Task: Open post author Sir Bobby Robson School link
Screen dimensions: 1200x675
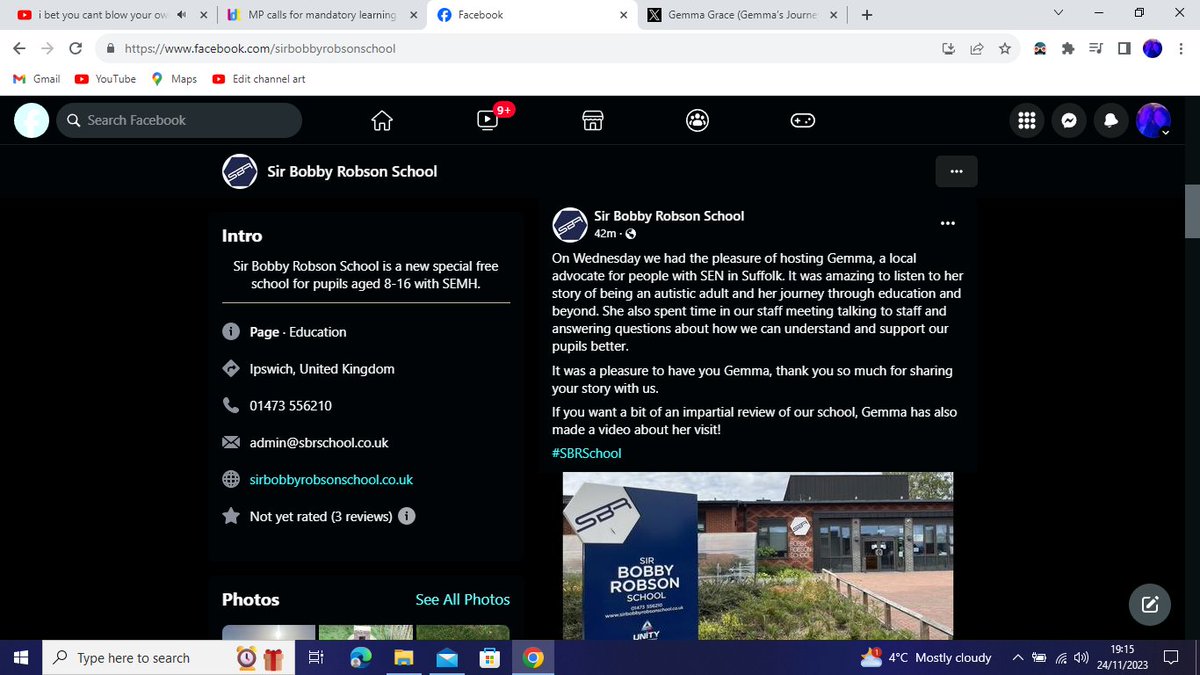Action: pyautogui.click(x=669, y=215)
